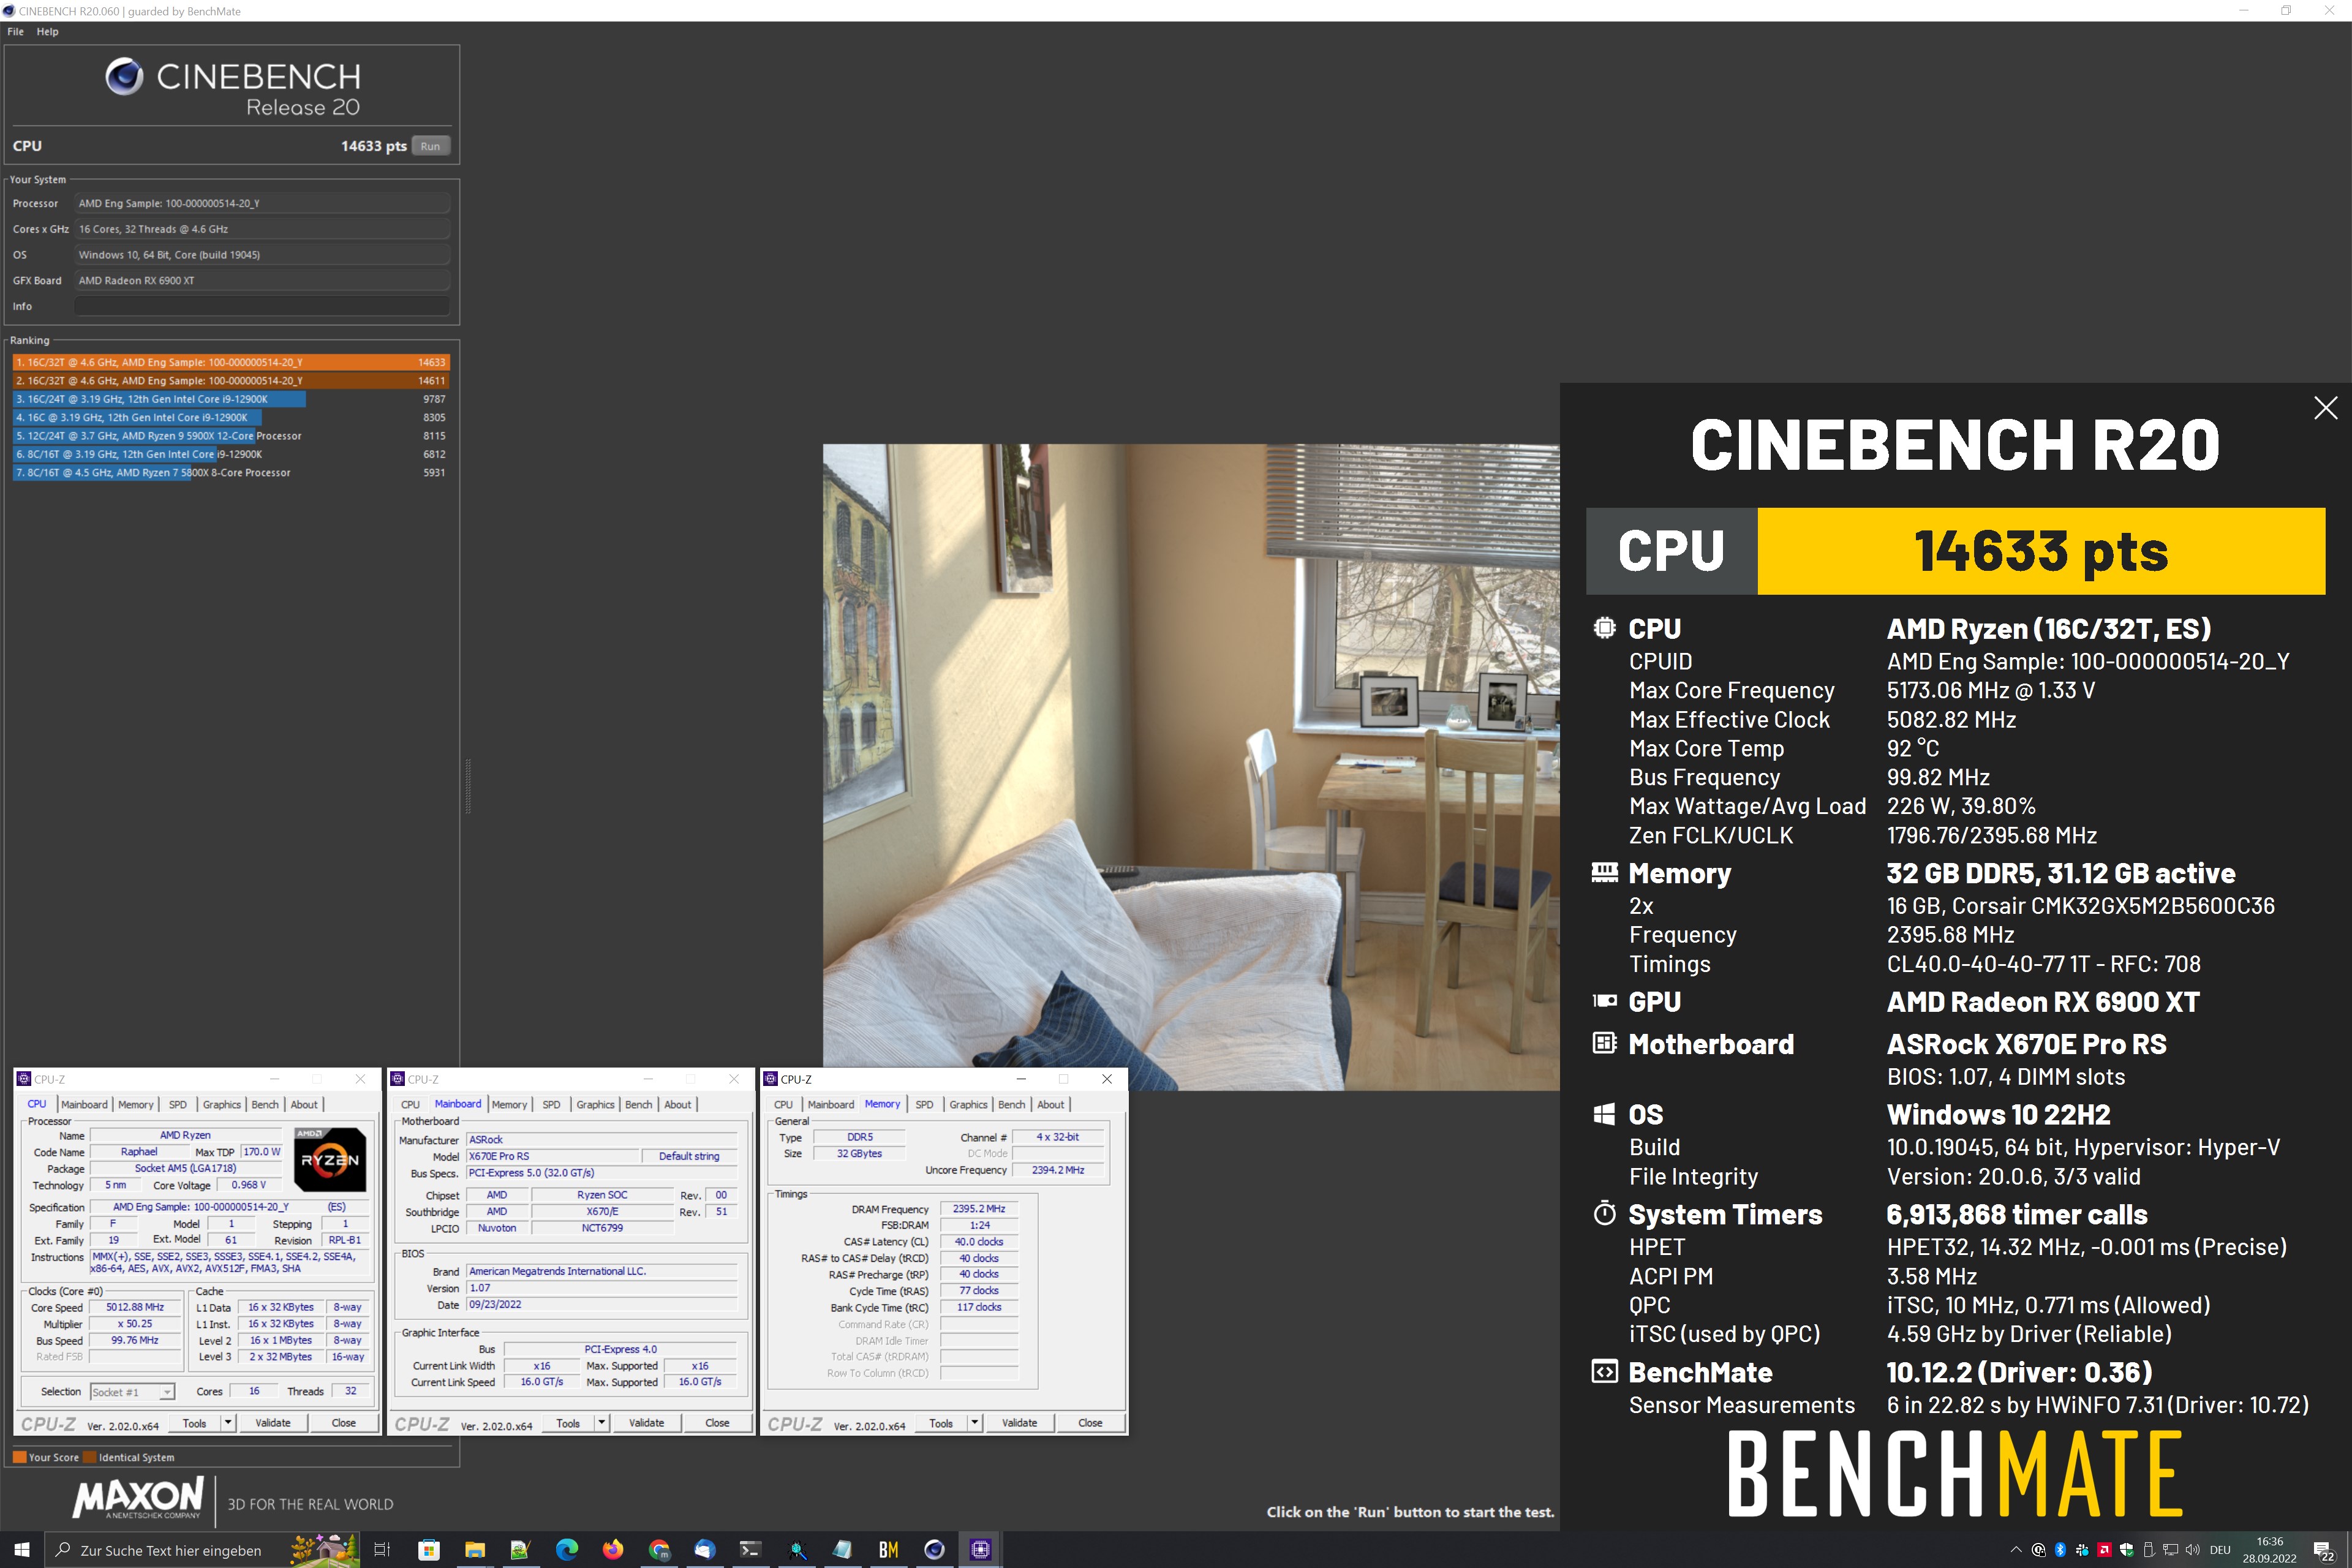Click the taskbar clock showing 16:36

(x=2269, y=1549)
